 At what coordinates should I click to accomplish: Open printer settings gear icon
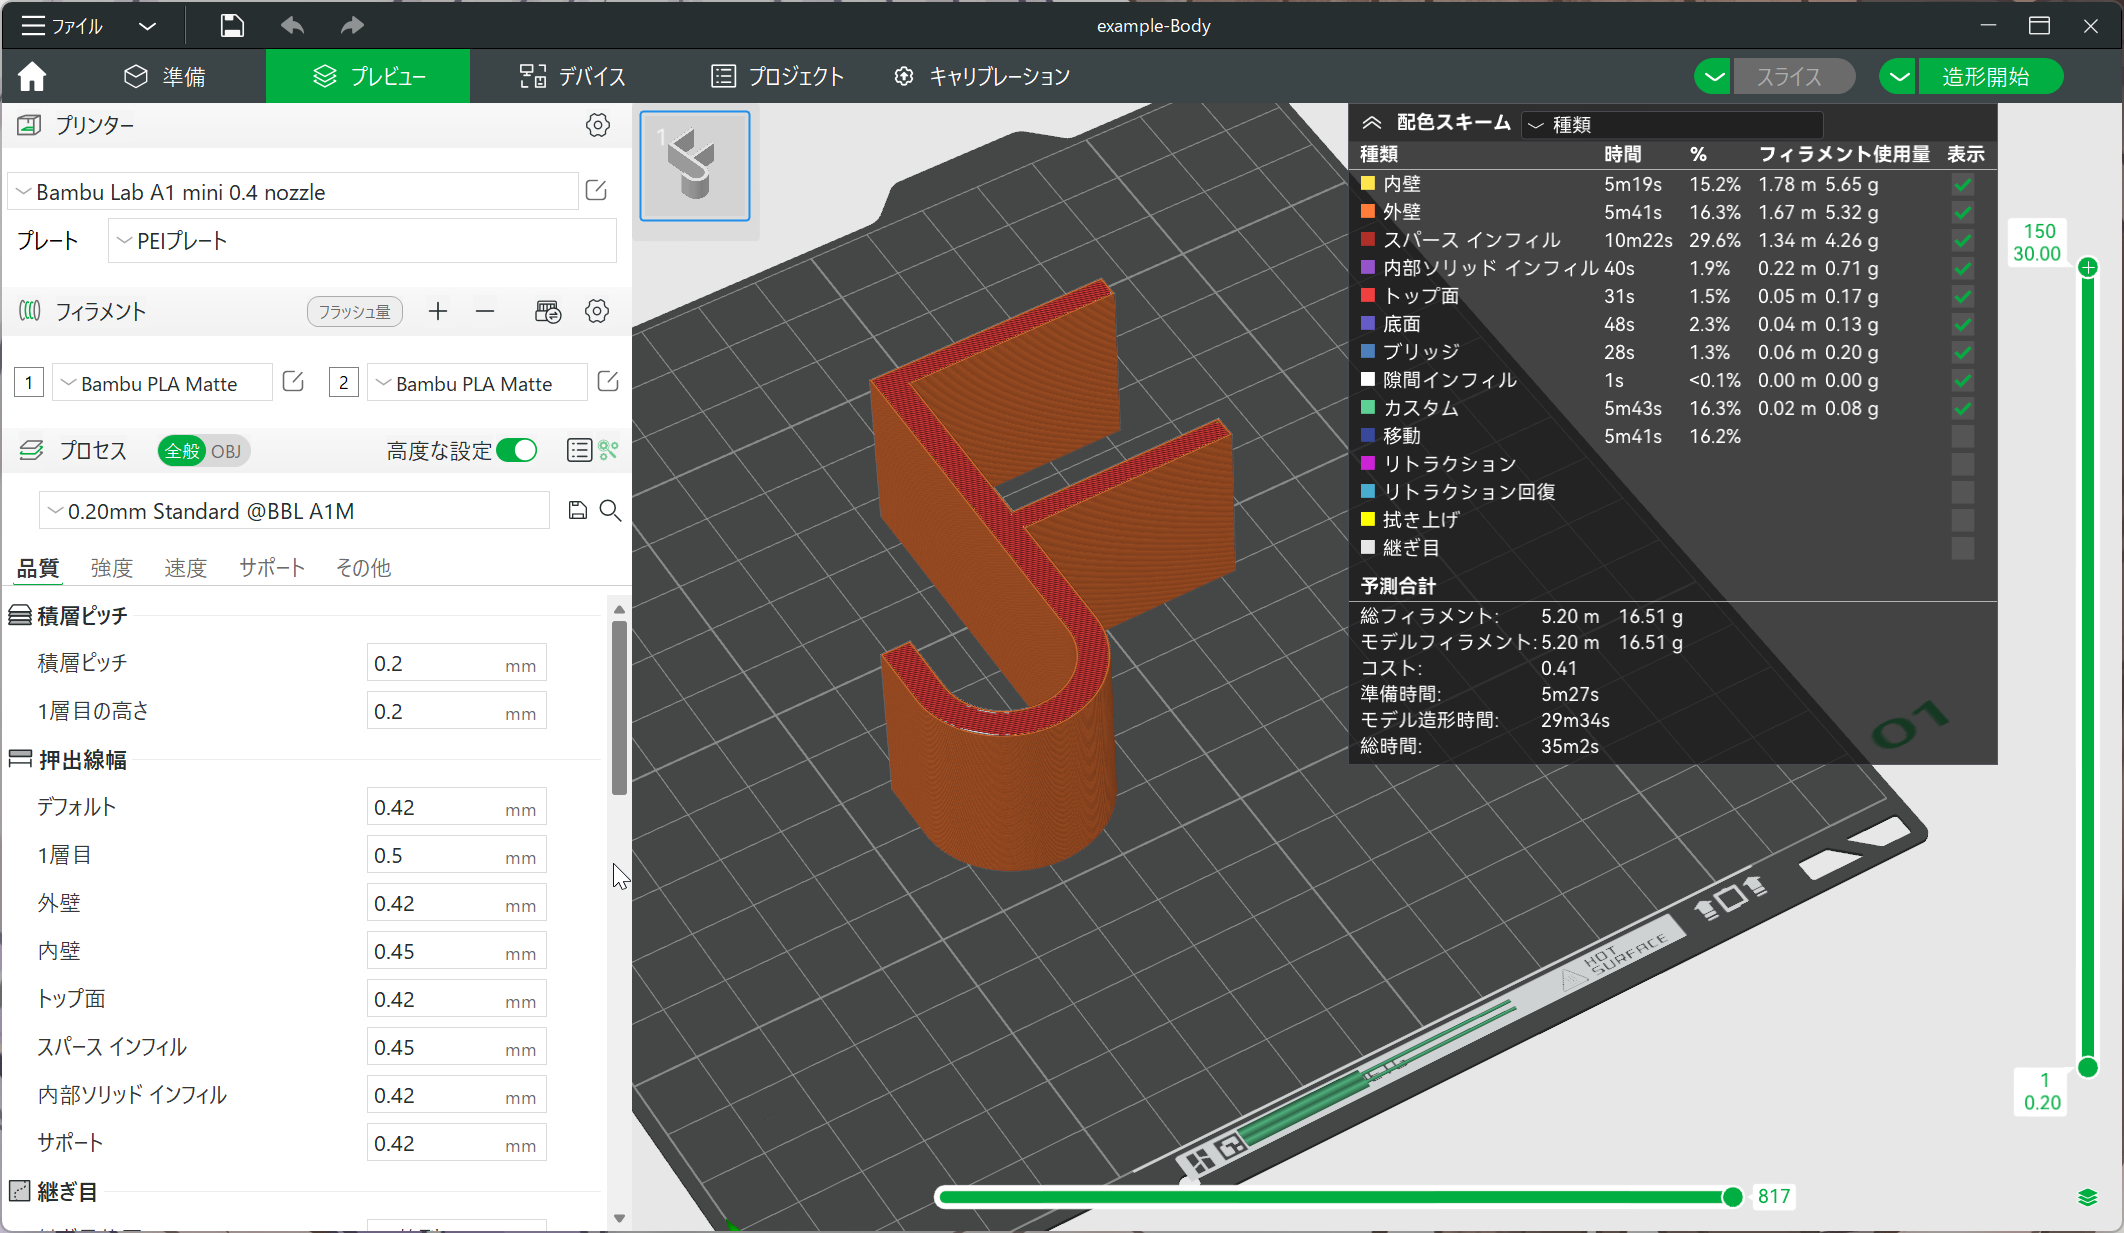pos(597,125)
